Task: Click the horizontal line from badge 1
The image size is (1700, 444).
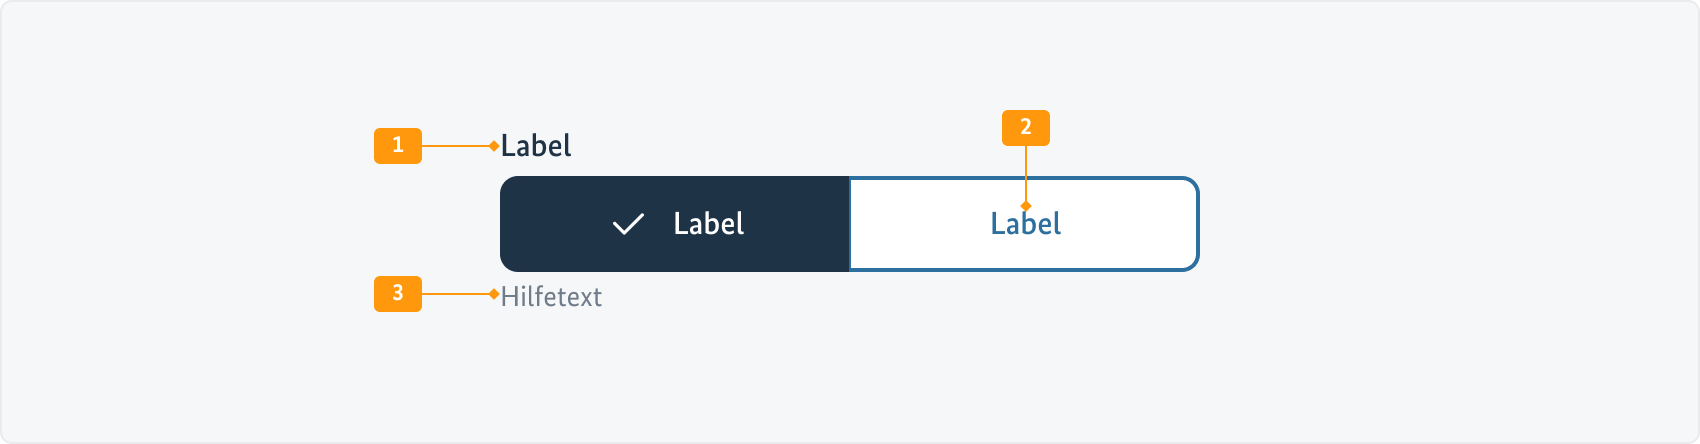Action: (455, 146)
